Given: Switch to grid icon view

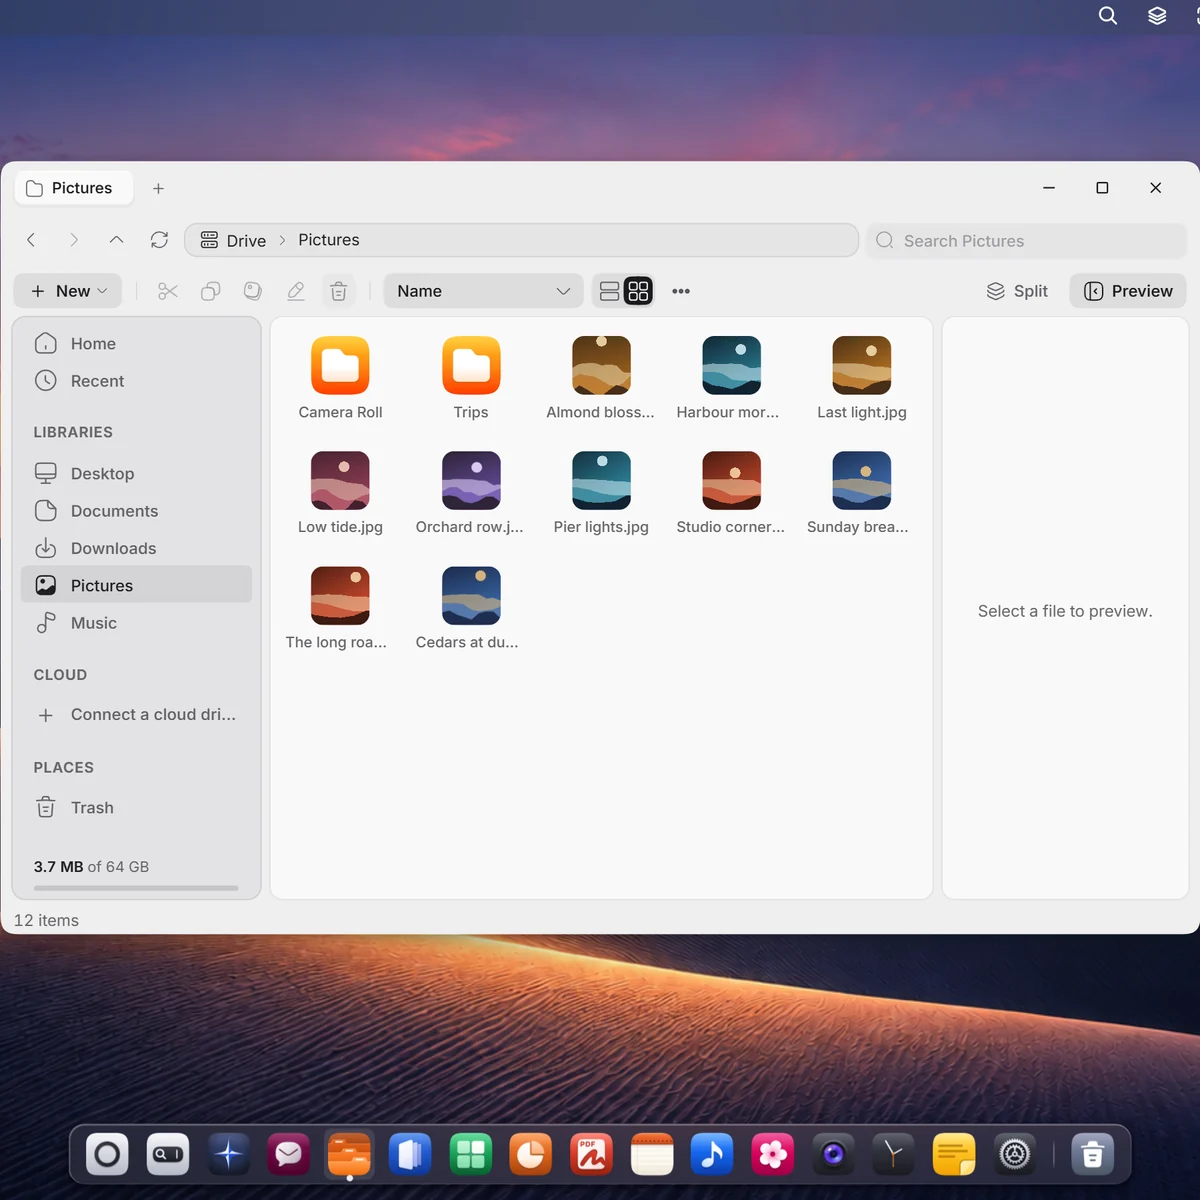Looking at the screenshot, I should point(638,291).
